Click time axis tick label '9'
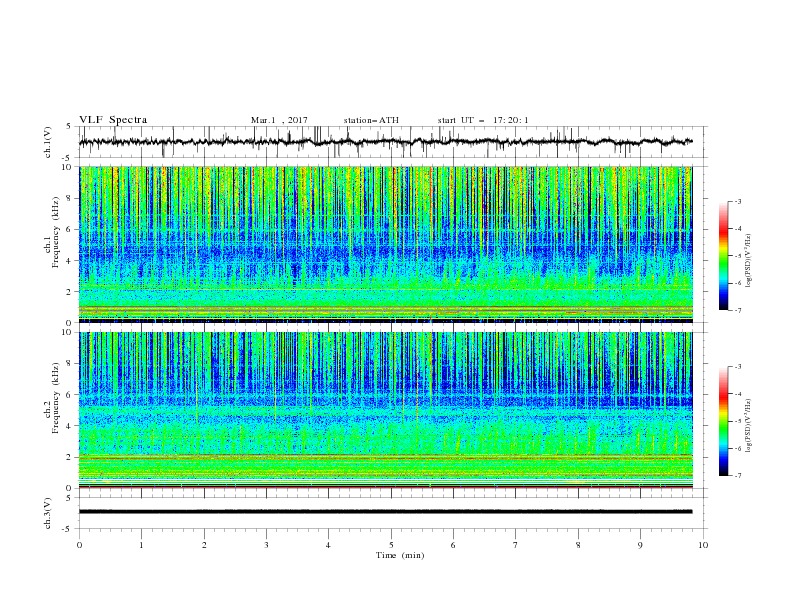792x612 pixels. (640, 545)
